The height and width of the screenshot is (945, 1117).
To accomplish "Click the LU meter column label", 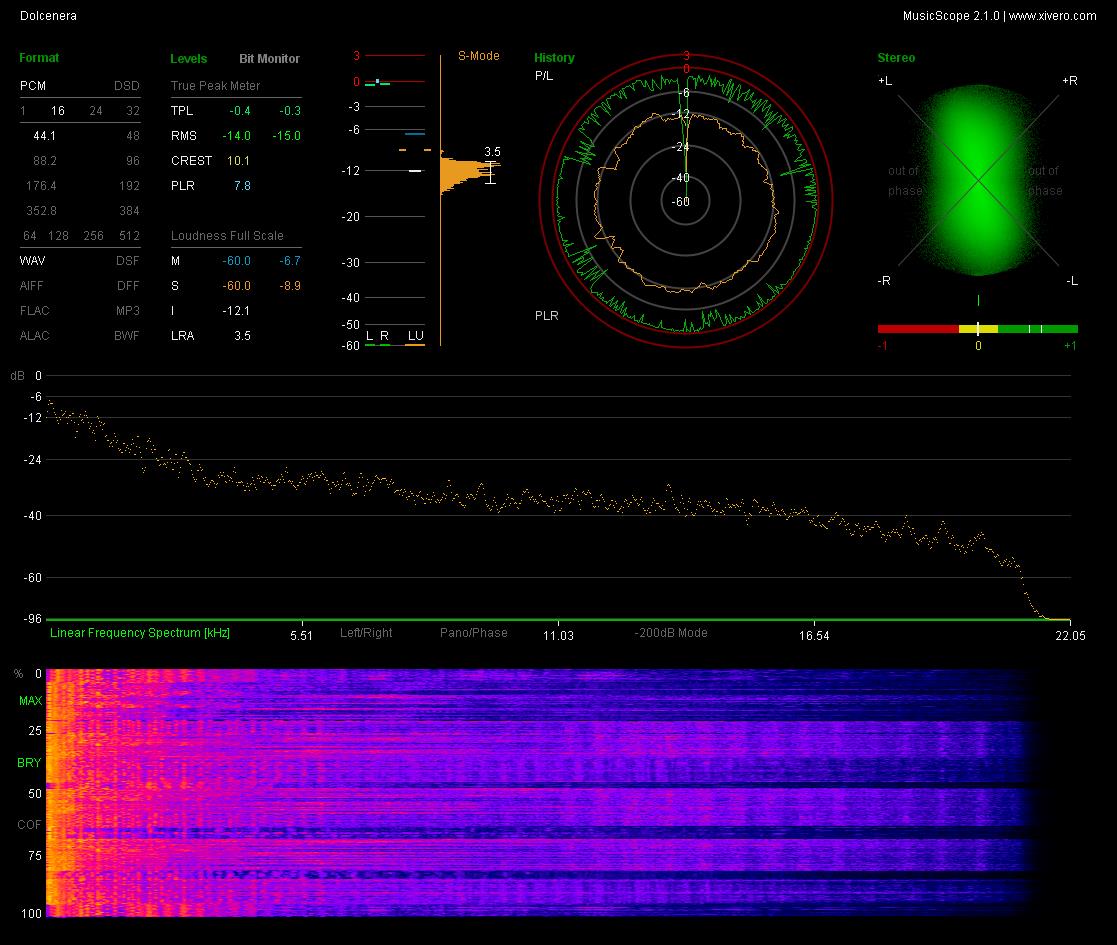I will click(415, 335).
